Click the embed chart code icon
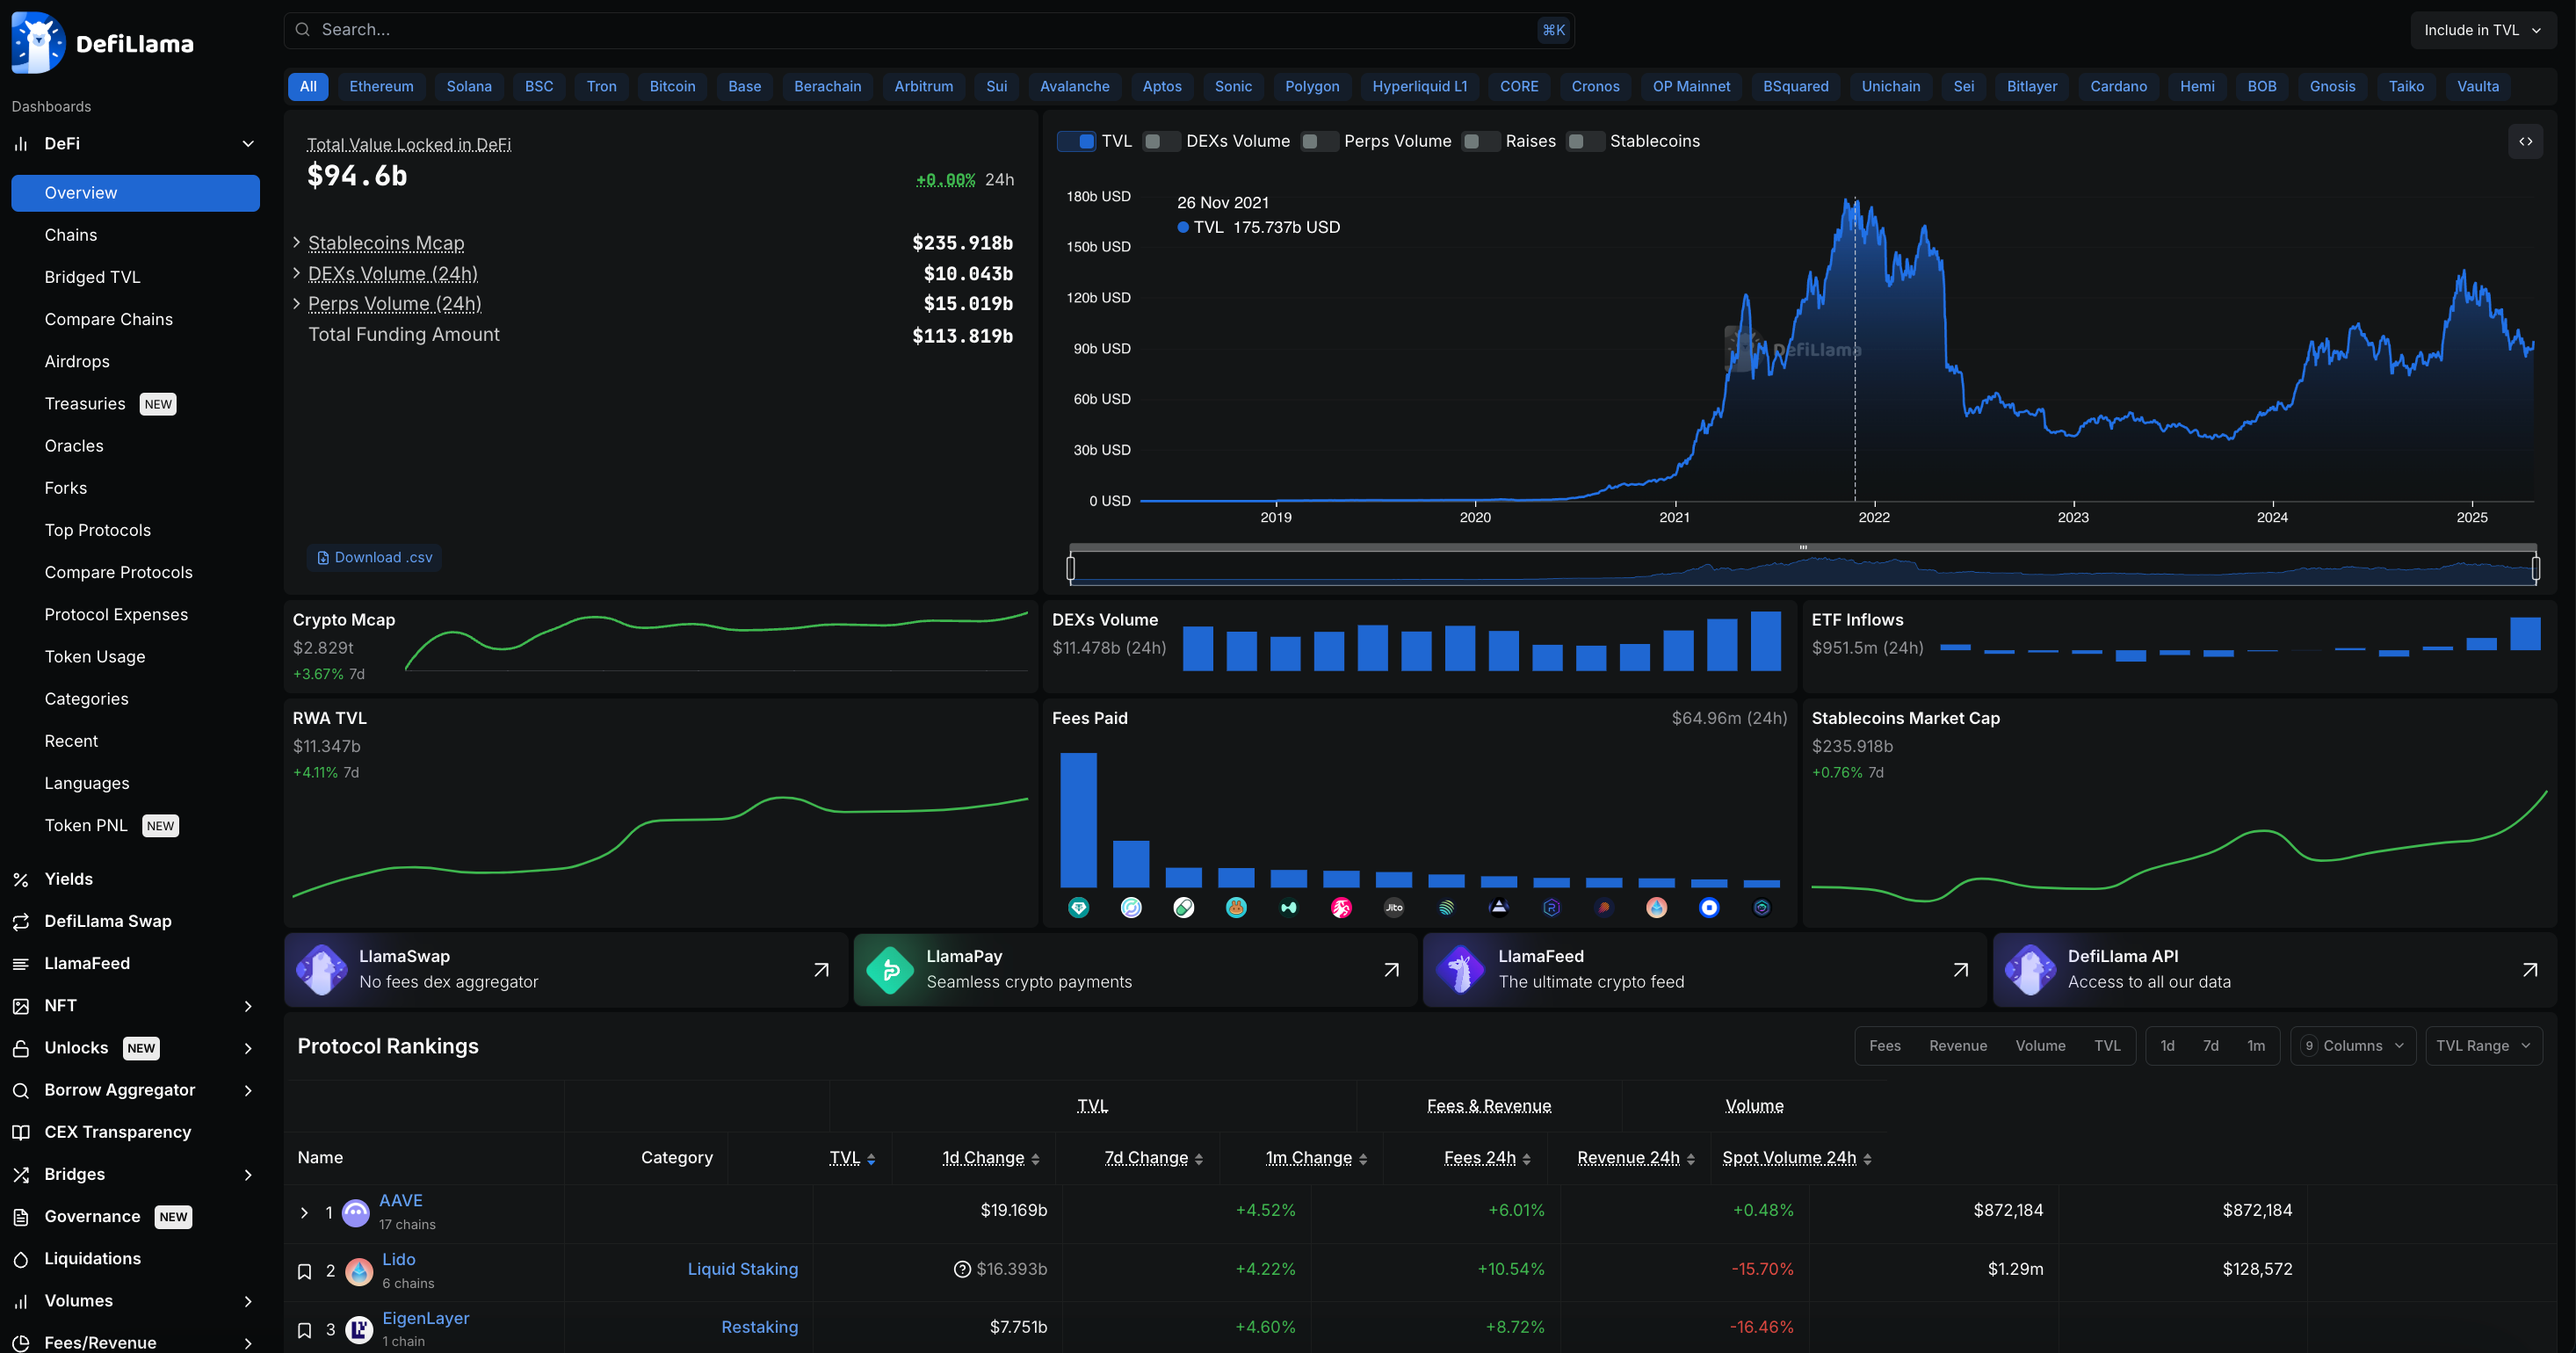2576x1353 pixels. [x=2525, y=141]
